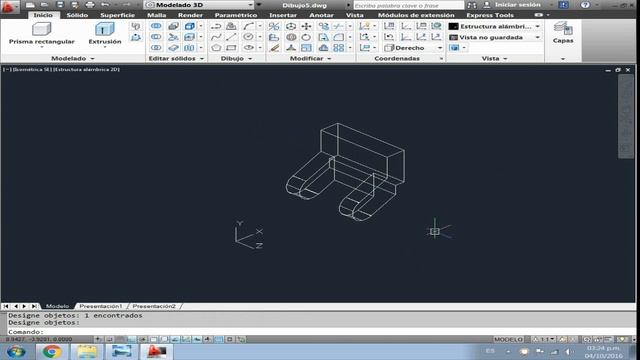Open the Presentación1 layout tab
This screenshot has height=360, width=640.
pyautogui.click(x=100, y=306)
